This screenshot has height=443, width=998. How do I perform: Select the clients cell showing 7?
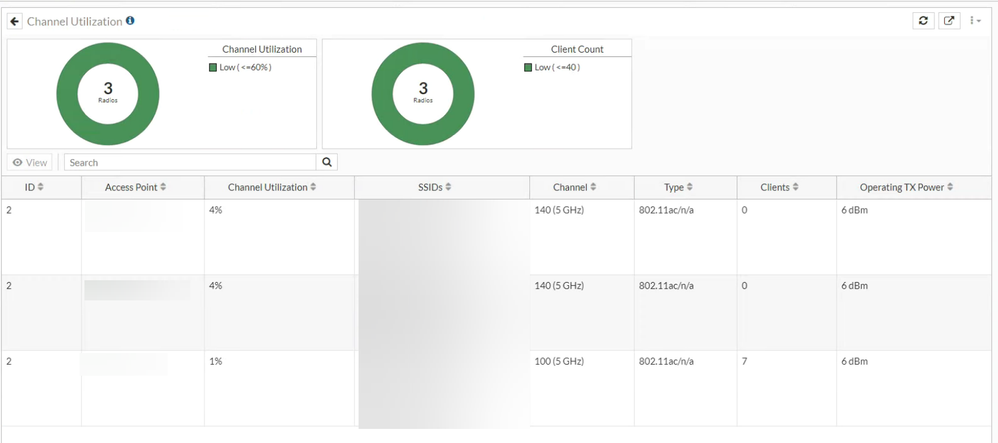coord(787,388)
